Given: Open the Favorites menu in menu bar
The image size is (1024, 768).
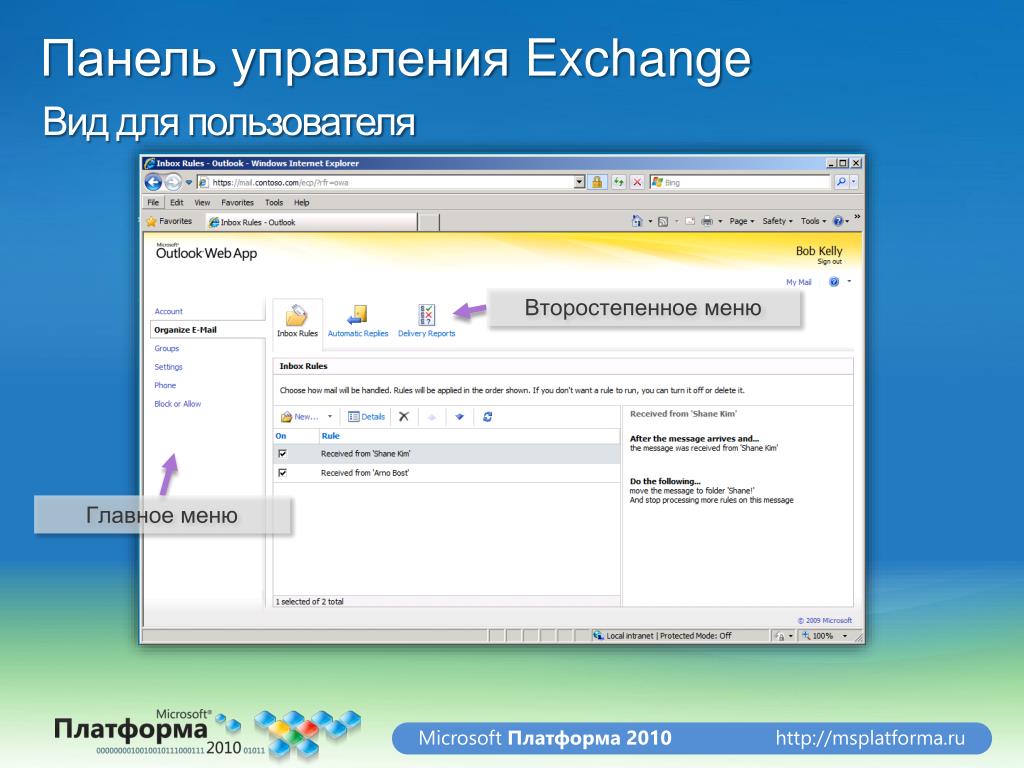Looking at the screenshot, I should 237,202.
